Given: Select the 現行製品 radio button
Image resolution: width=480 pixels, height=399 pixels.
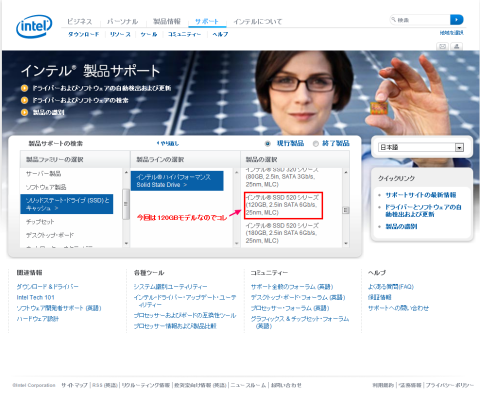Looking at the screenshot, I should point(268,144).
